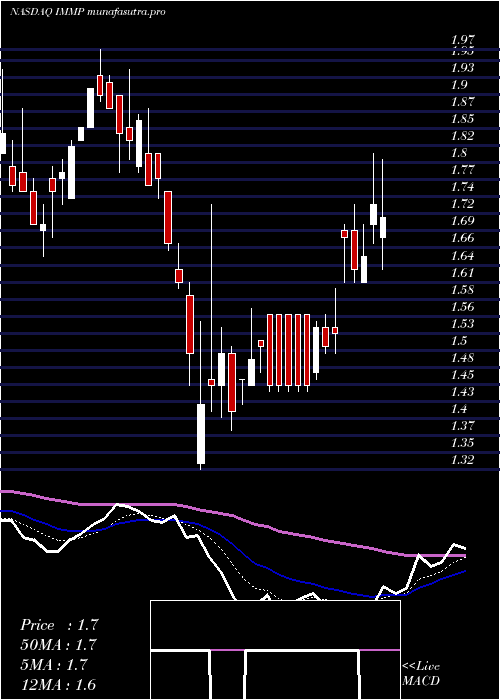Click the 1.82 price level label

pyautogui.click(x=462, y=136)
